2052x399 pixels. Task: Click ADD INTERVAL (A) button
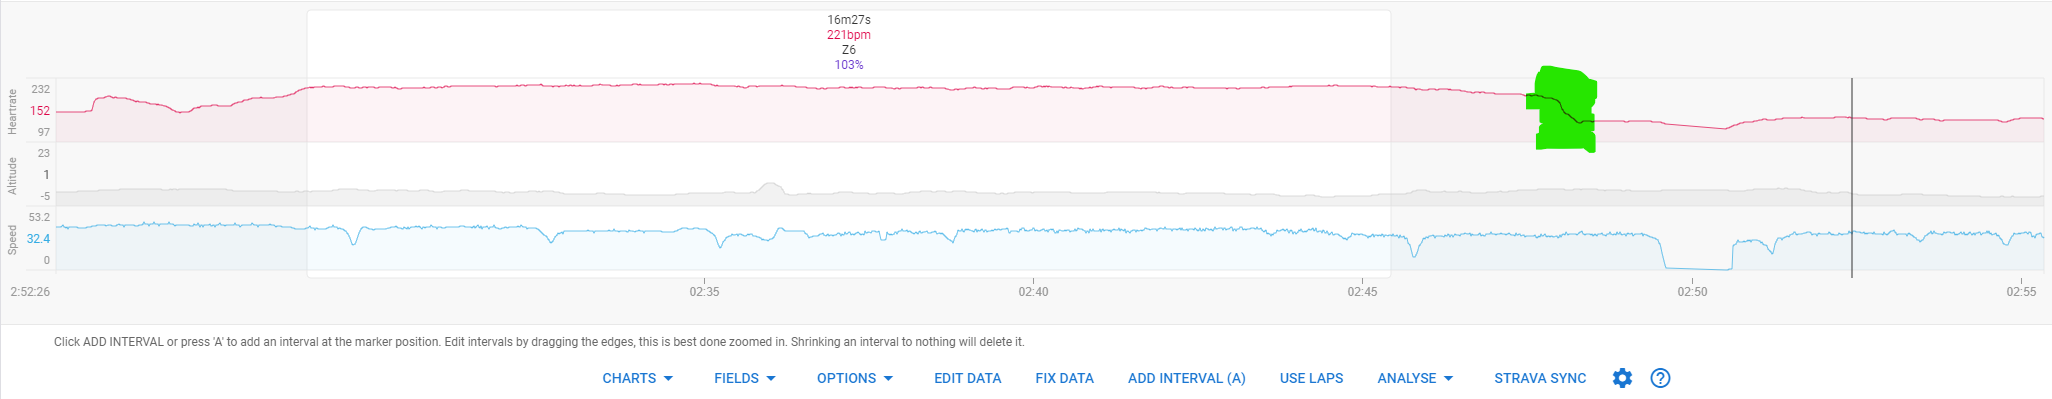[x=1187, y=378]
